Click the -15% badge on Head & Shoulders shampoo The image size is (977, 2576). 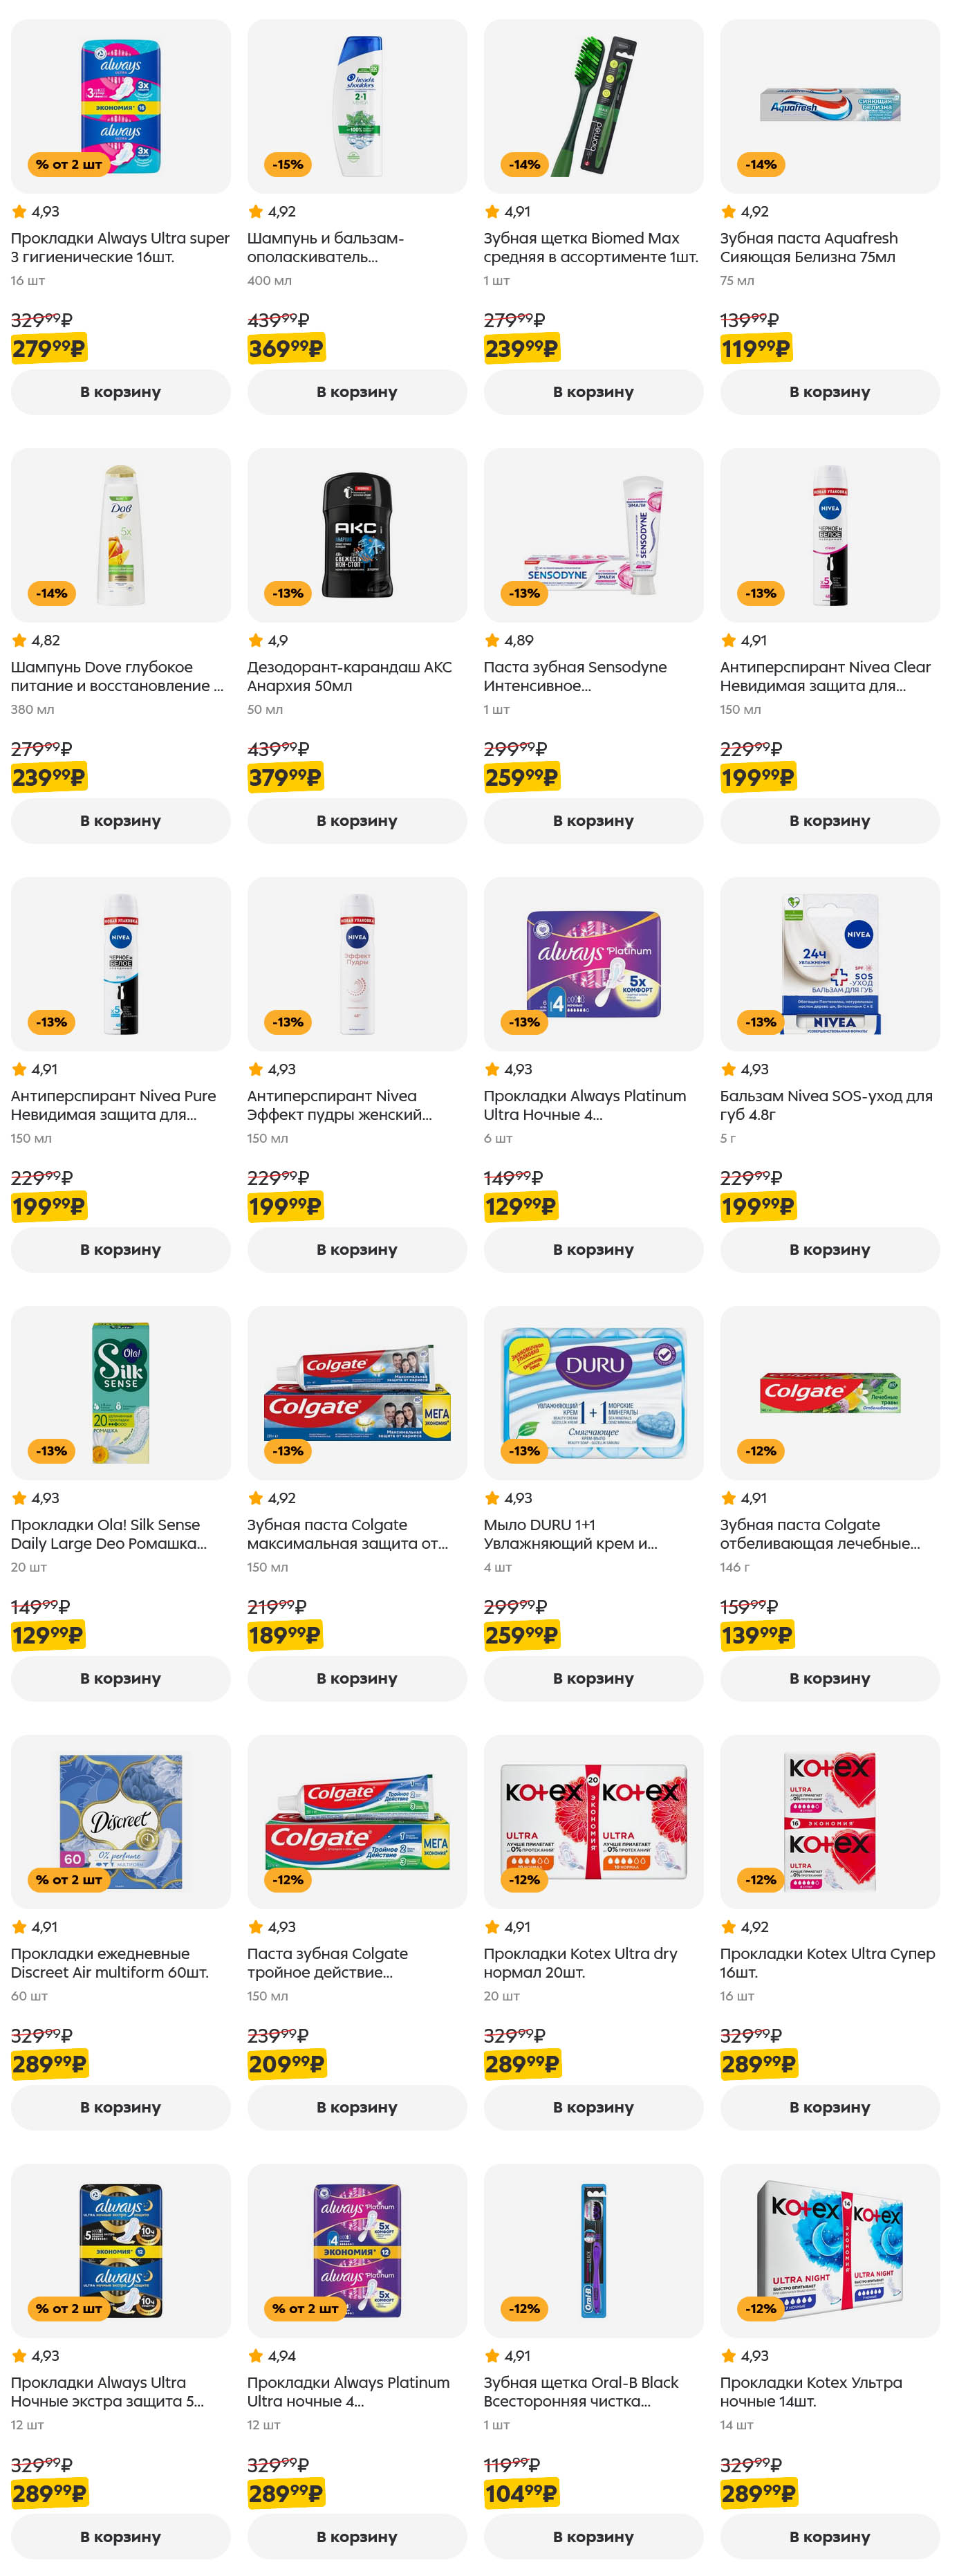coord(288,164)
